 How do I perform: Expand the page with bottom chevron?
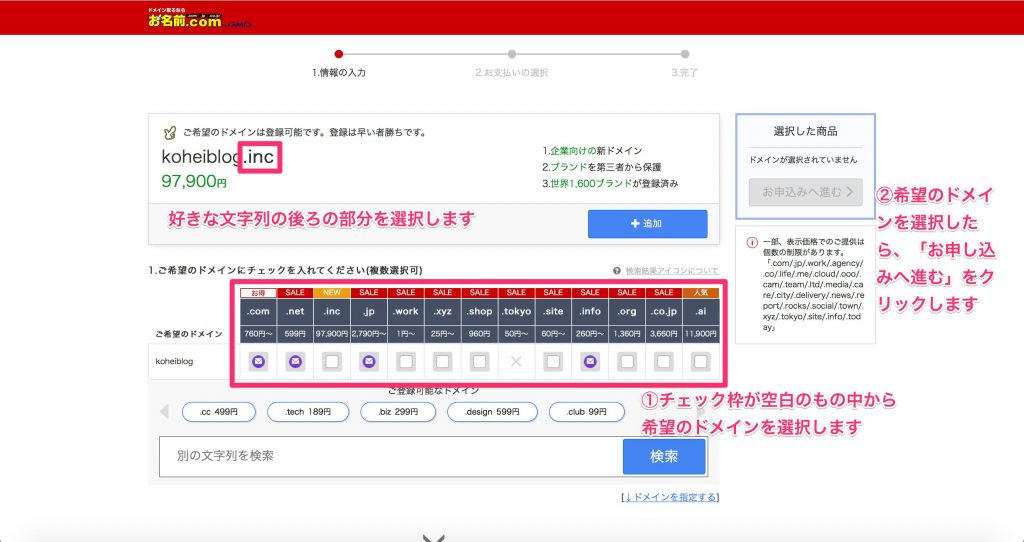pyautogui.click(x=433, y=537)
